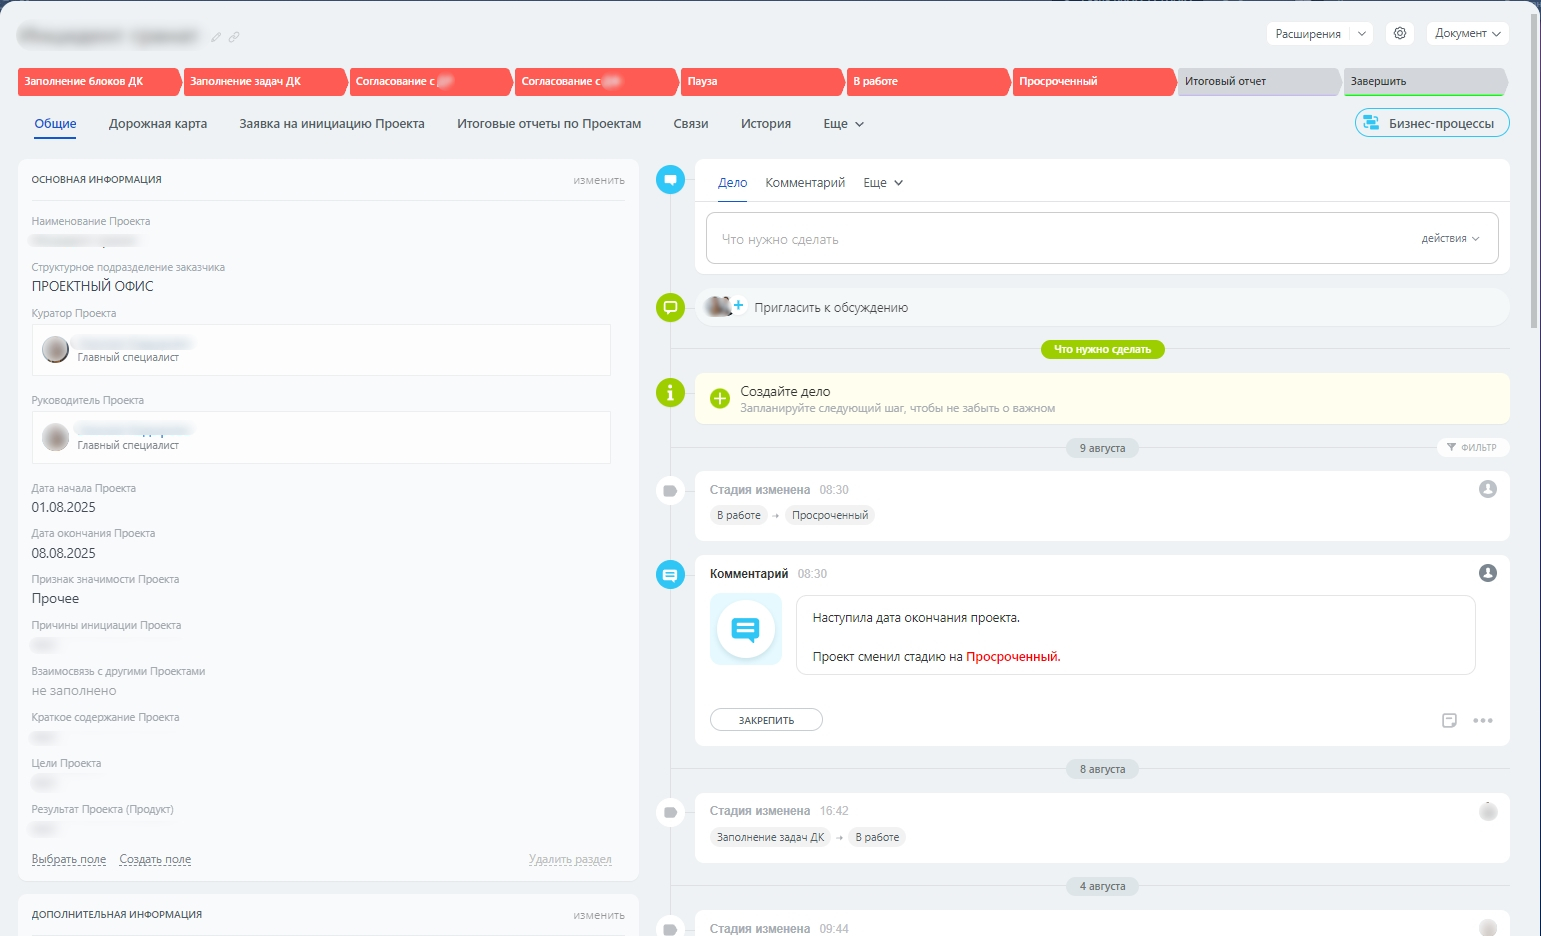Click изменить in Дополнительная информация
This screenshot has width=1541, height=936.
click(x=599, y=915)
